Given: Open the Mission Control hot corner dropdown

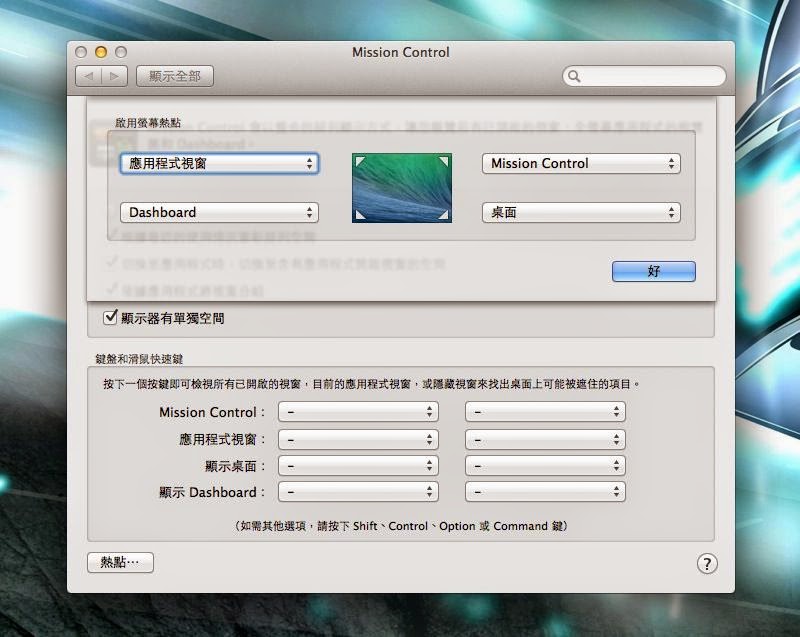Looking at the screenshot, I should 581,164.
